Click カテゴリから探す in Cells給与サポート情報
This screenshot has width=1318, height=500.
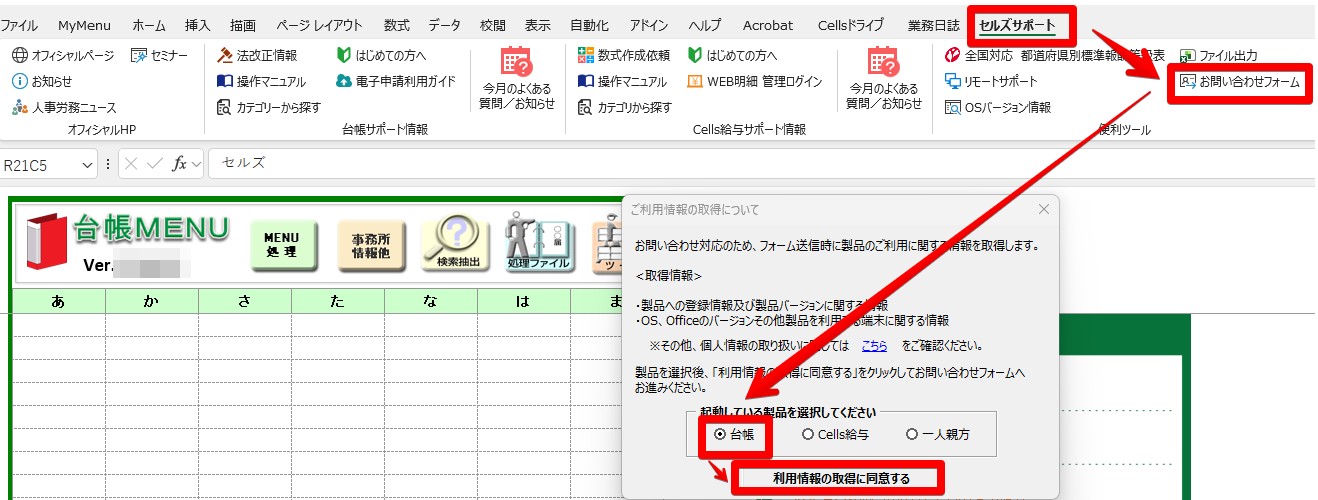click(x=626, y=107)
